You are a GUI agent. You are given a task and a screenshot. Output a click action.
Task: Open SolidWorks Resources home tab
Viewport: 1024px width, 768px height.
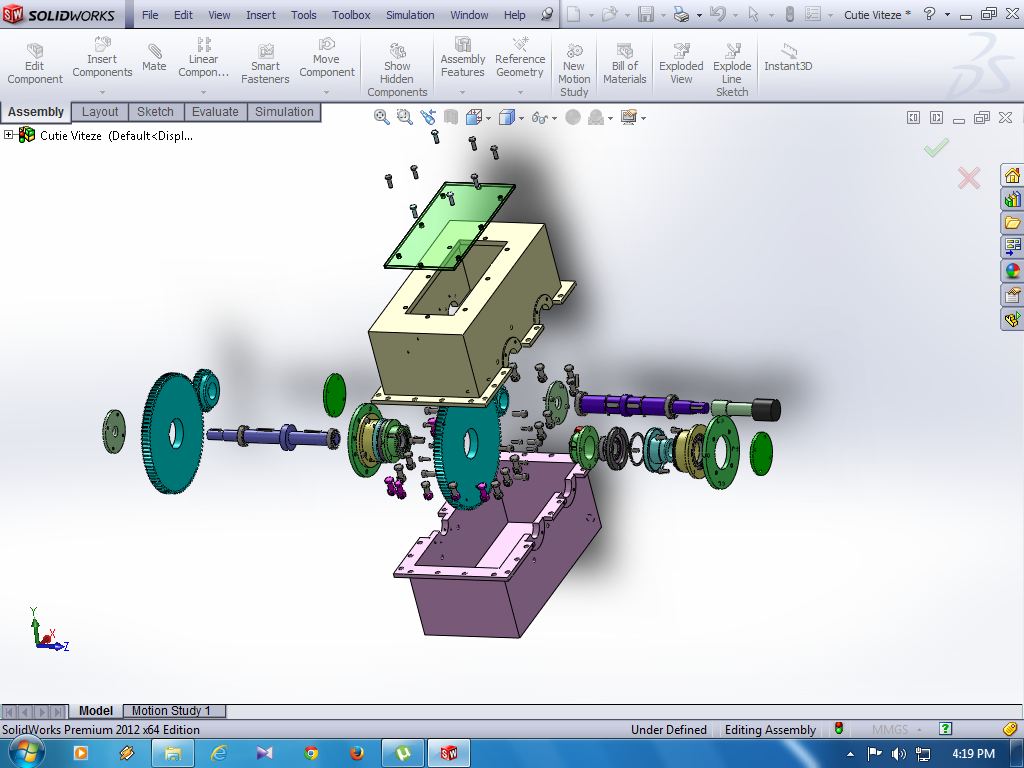coord(1012,175)
